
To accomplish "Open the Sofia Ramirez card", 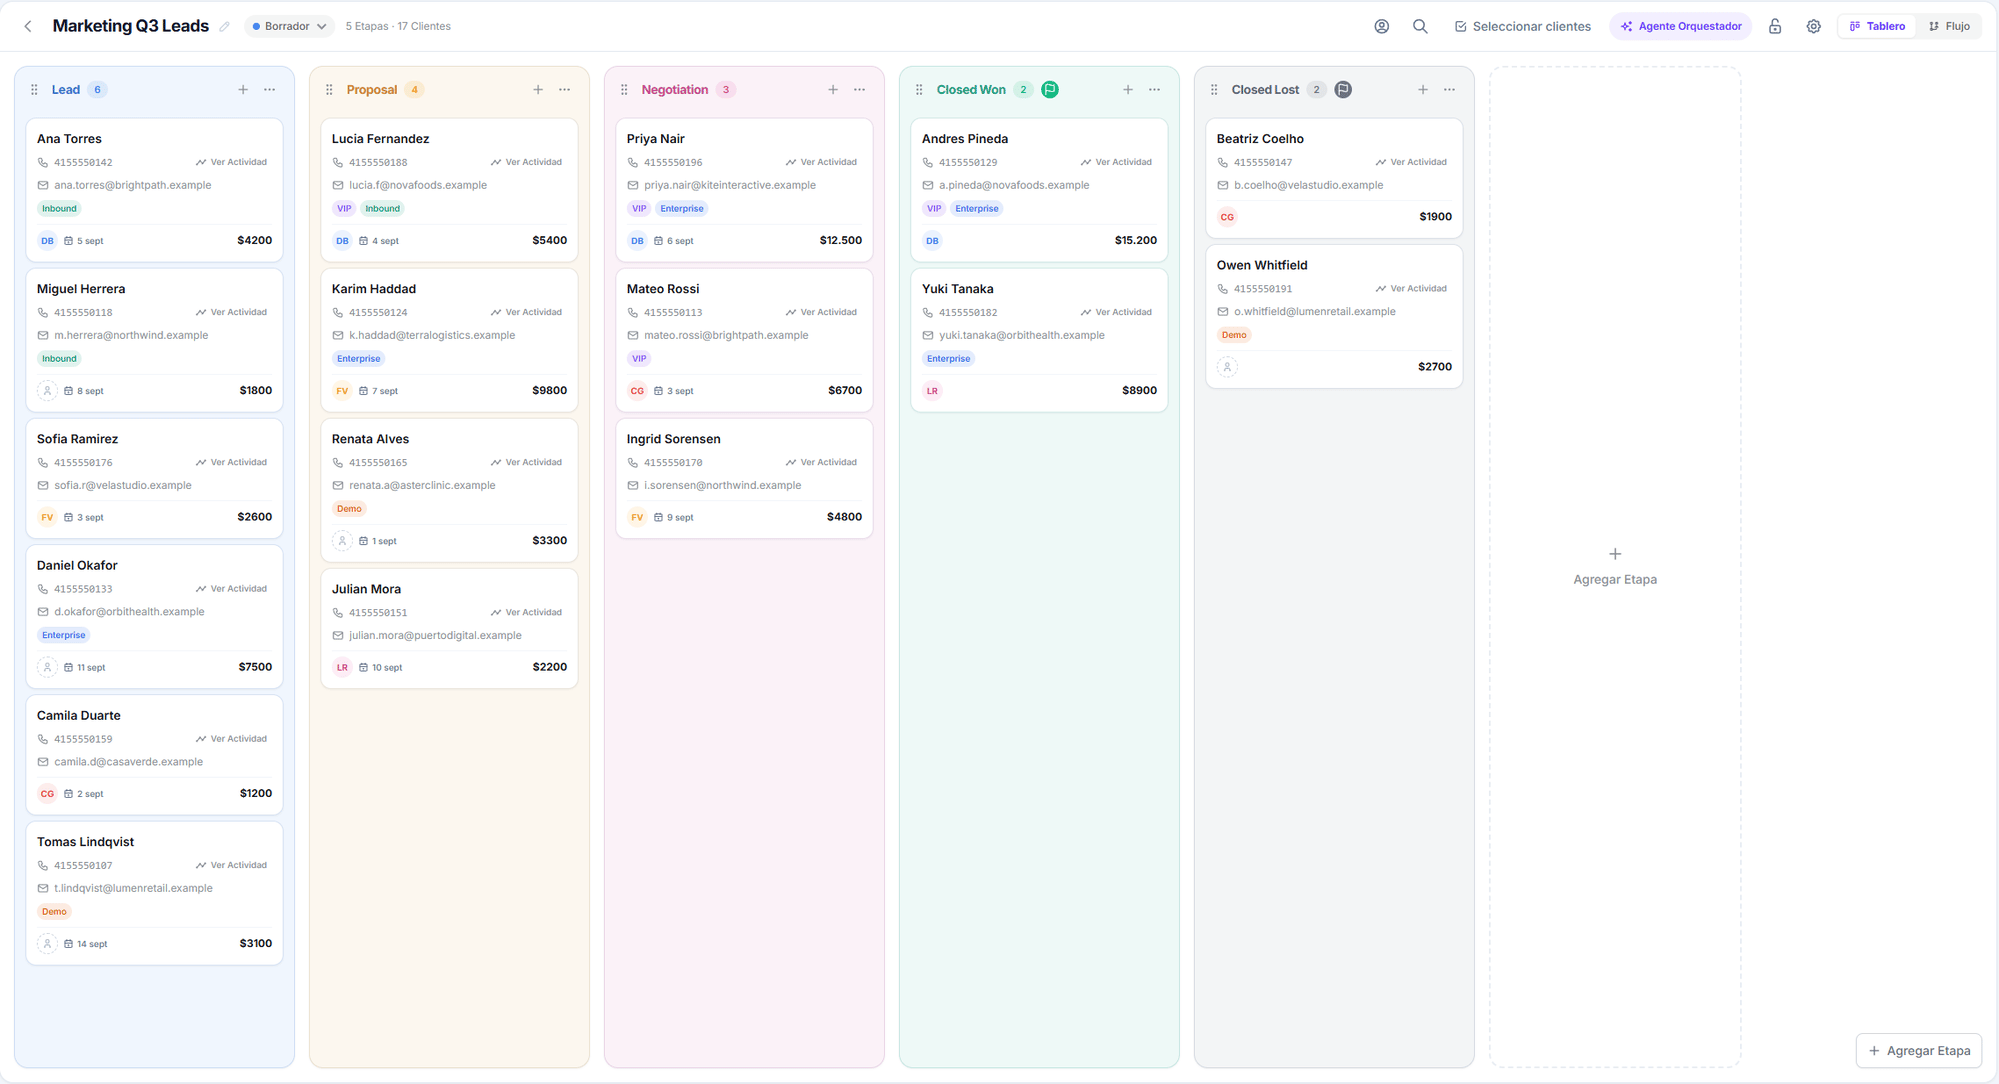I will 155,481.
